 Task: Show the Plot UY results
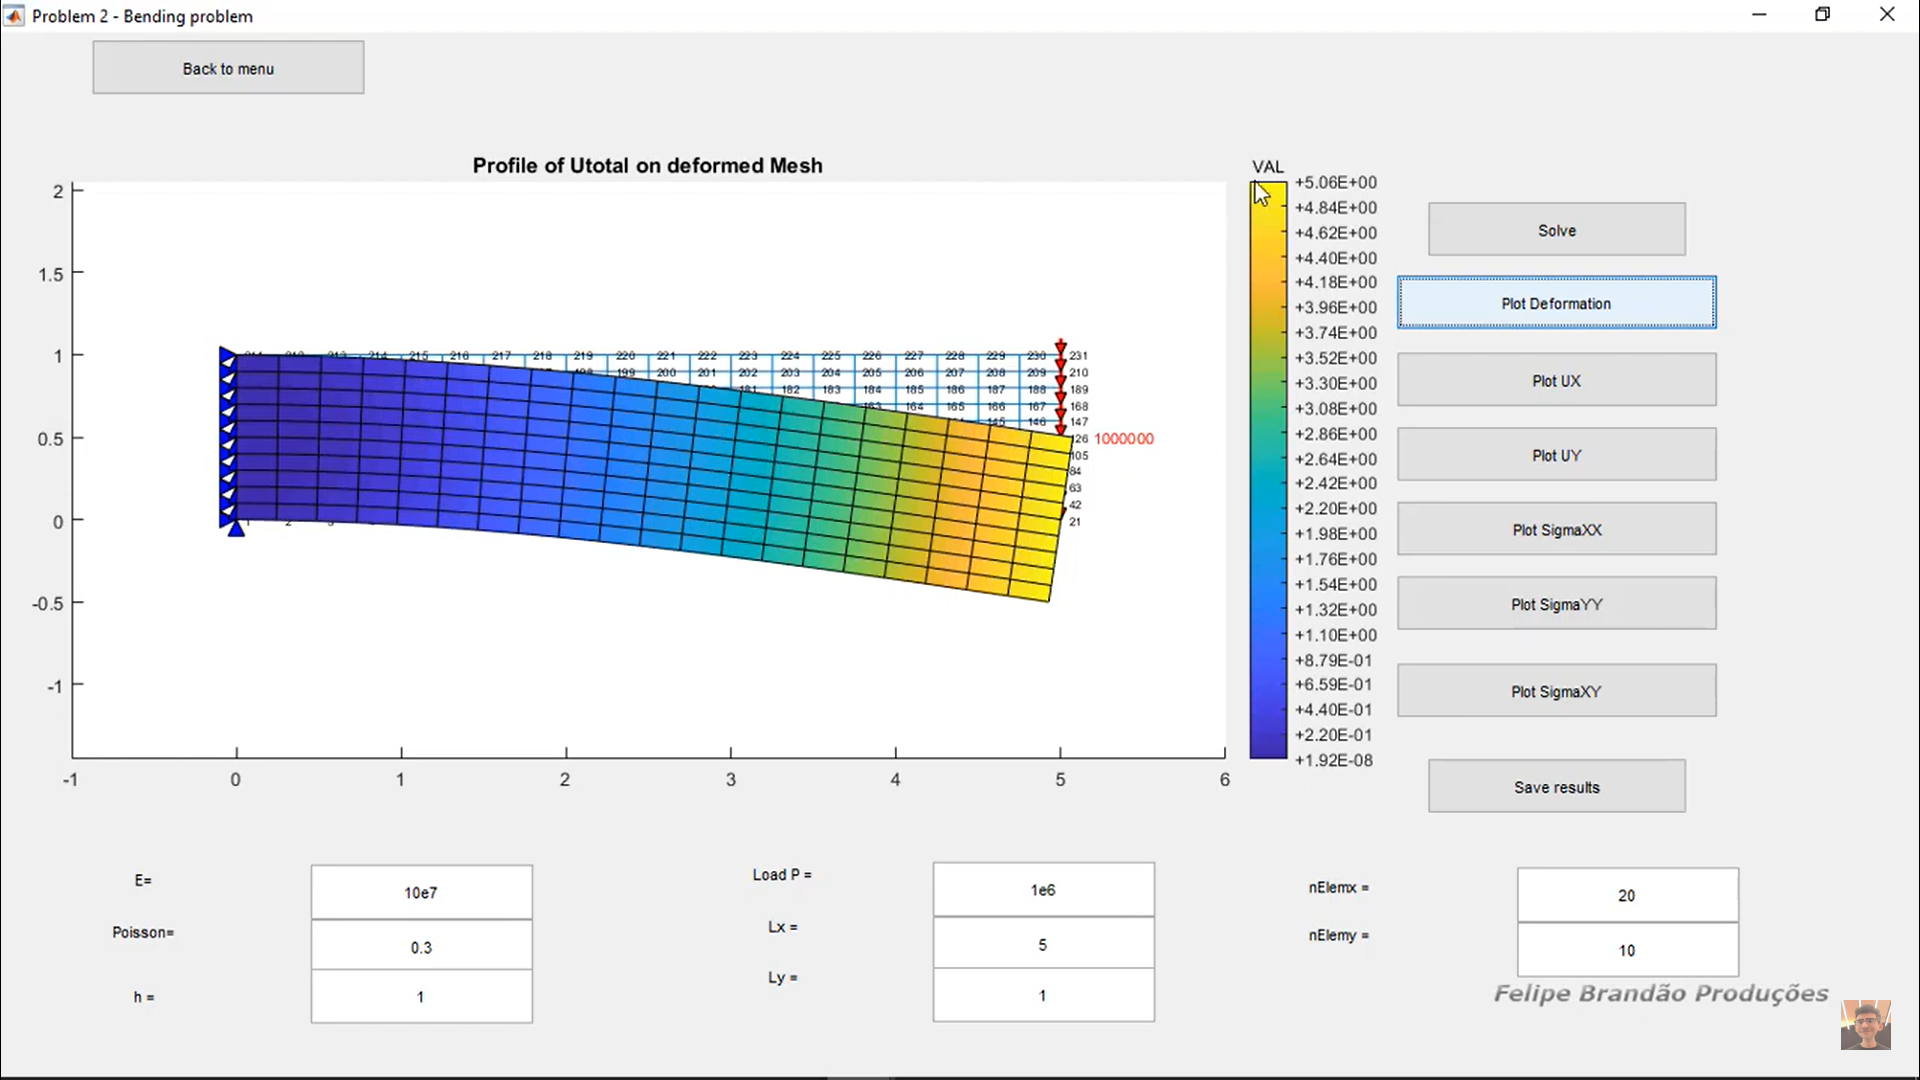coord(1556,455)
